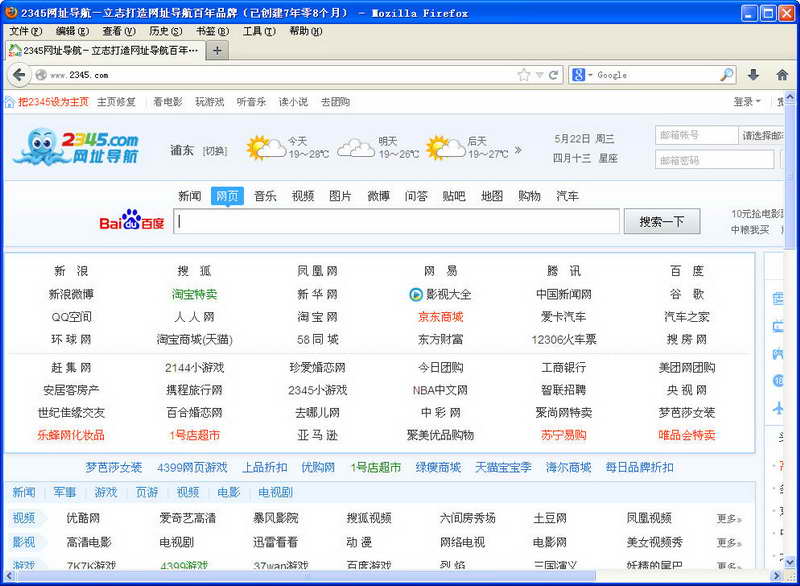Open a new tab with plus button
This screenshot has width=800, height=586.
[x=217, y=50]
